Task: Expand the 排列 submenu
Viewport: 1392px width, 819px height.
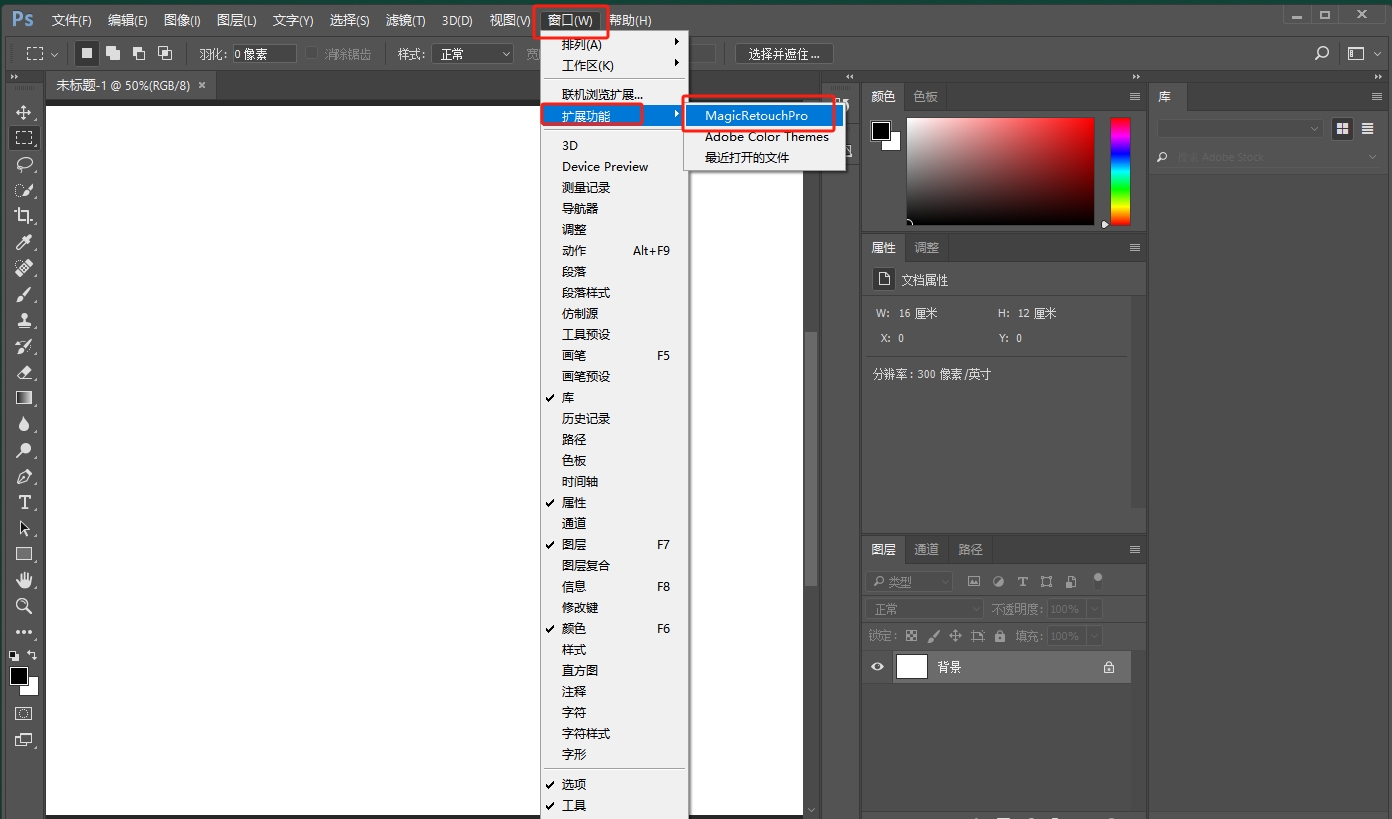Action: pos(614,44)
